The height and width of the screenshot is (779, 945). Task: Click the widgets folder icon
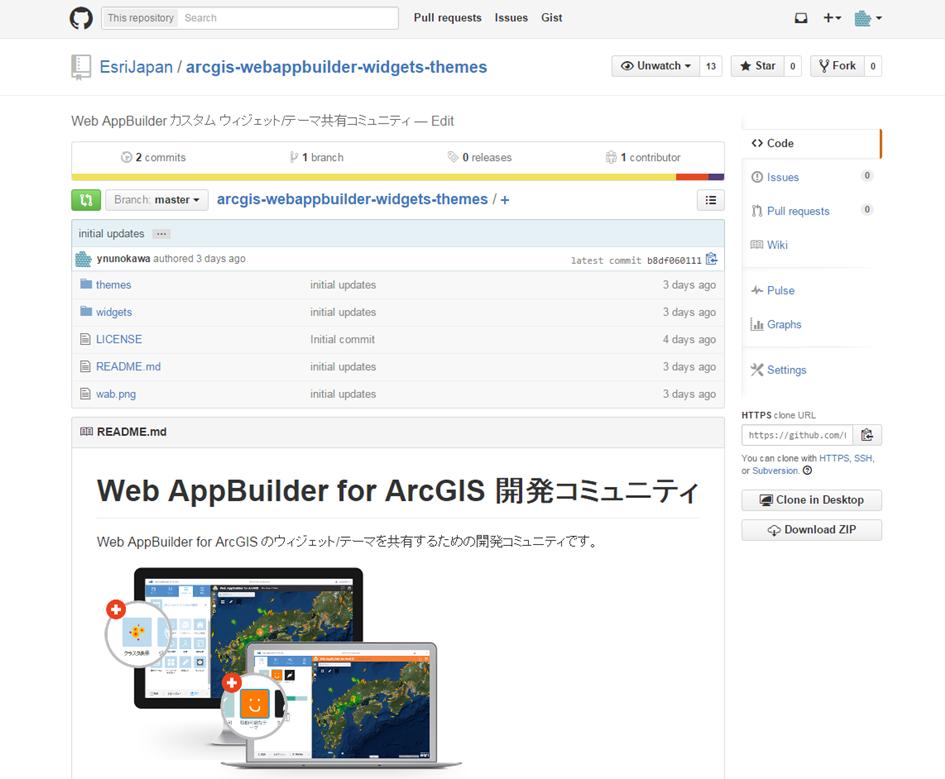point(86,311)
